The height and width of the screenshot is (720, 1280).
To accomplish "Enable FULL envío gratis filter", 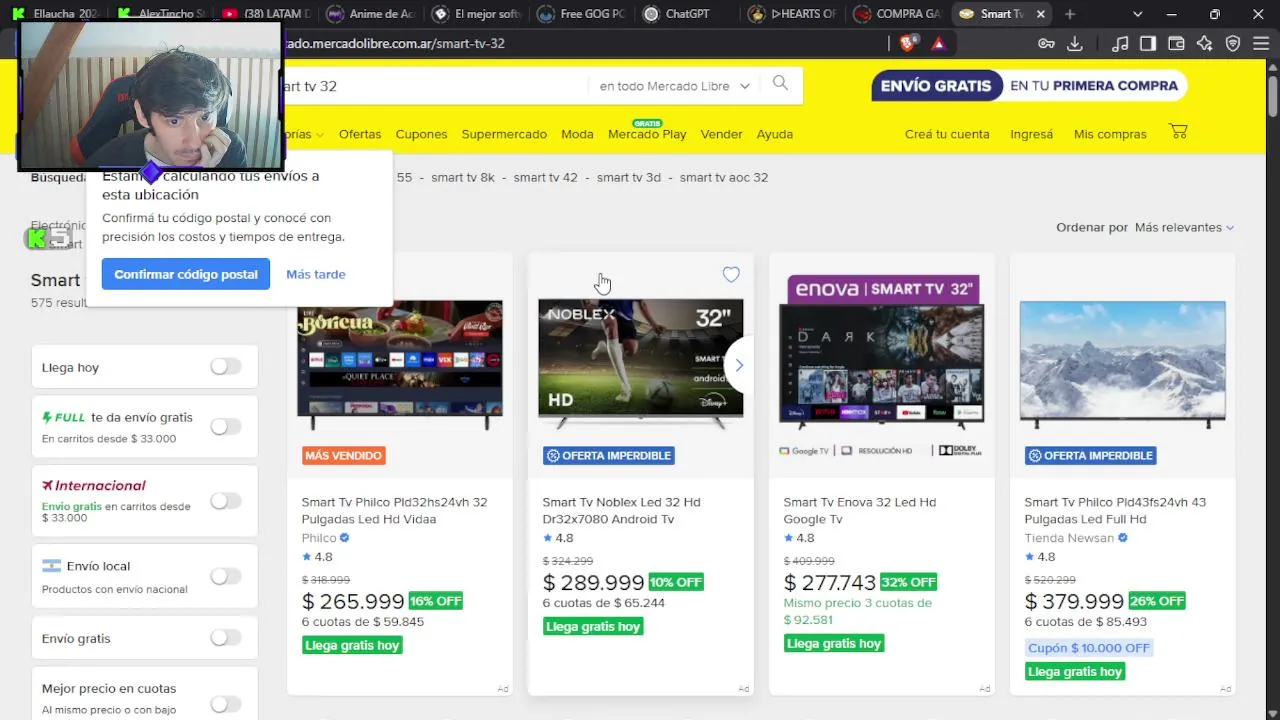I will tap(226, 427).
